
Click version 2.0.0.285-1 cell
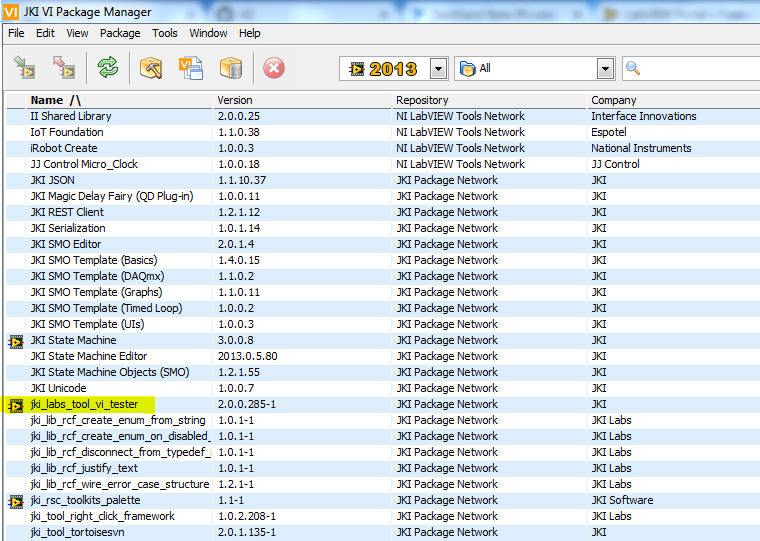point(247,404)
